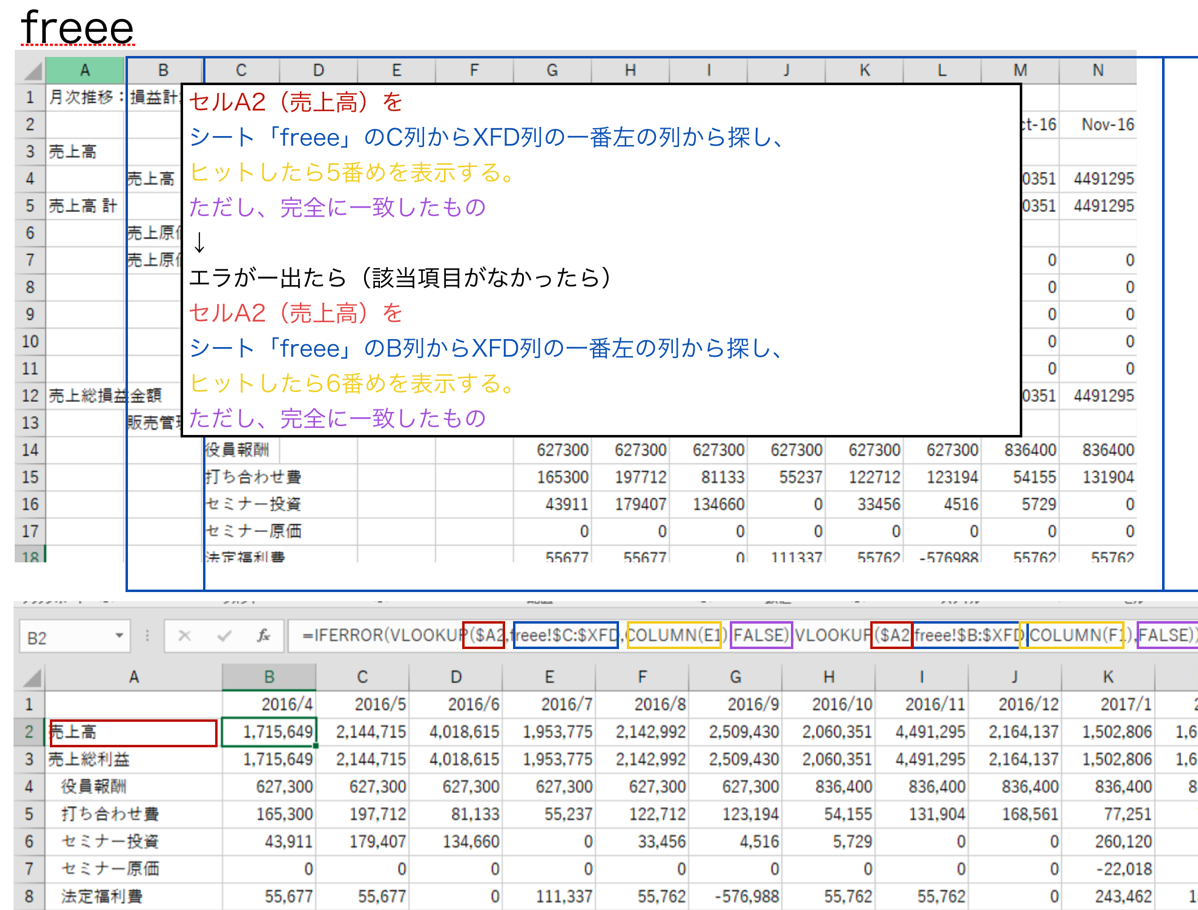This screenshot has width=1198, height=910.
Task: Click value 134,660 in lower sheet
Action: click(455, 841)
